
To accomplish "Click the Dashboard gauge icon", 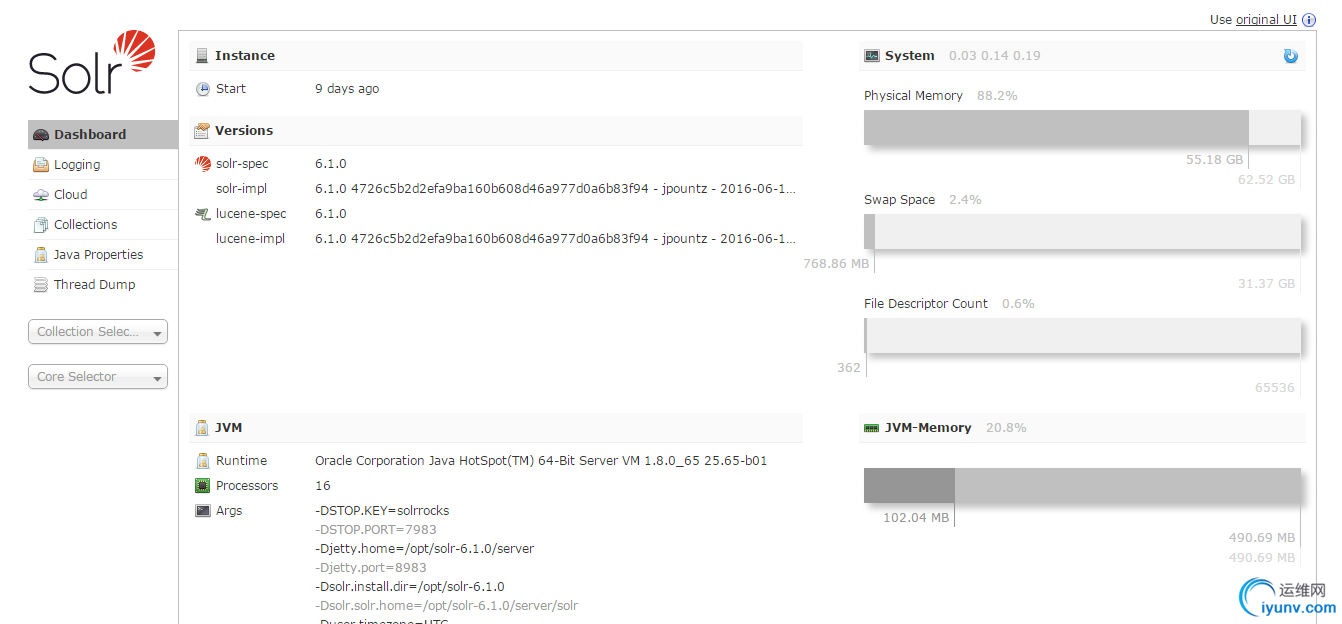I will [x=41, y=135].
